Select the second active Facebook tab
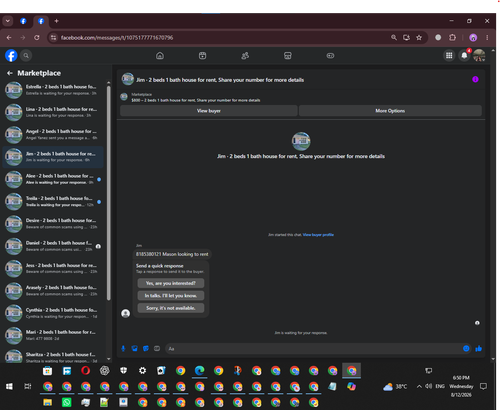Image resolution: width=500 pixels, height=410 pixels. point(41,21)
